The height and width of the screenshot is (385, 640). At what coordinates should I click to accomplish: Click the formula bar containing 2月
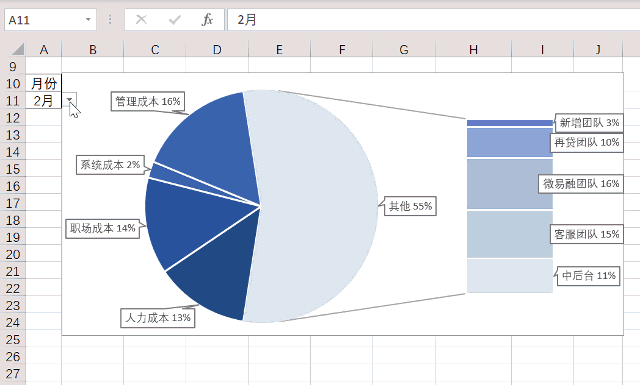click(x=433, y=20)
